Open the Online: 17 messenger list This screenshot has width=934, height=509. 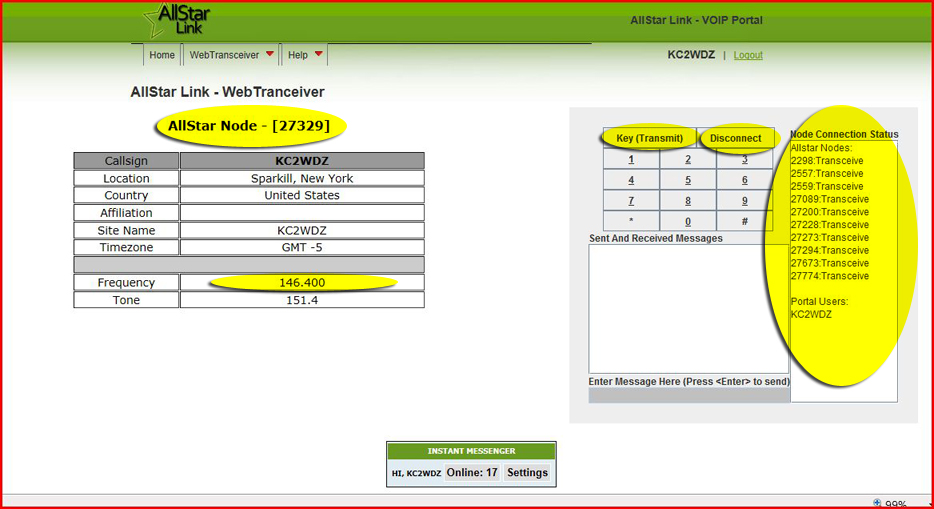(472, 473)
